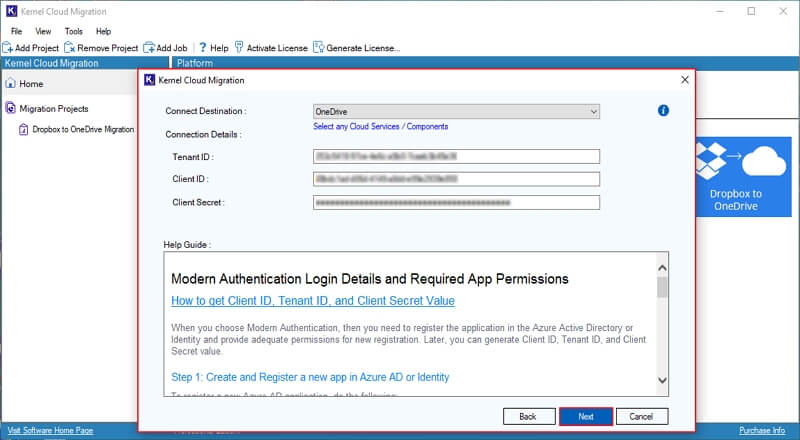Open Visit Software Home Page link

[51, 430]
